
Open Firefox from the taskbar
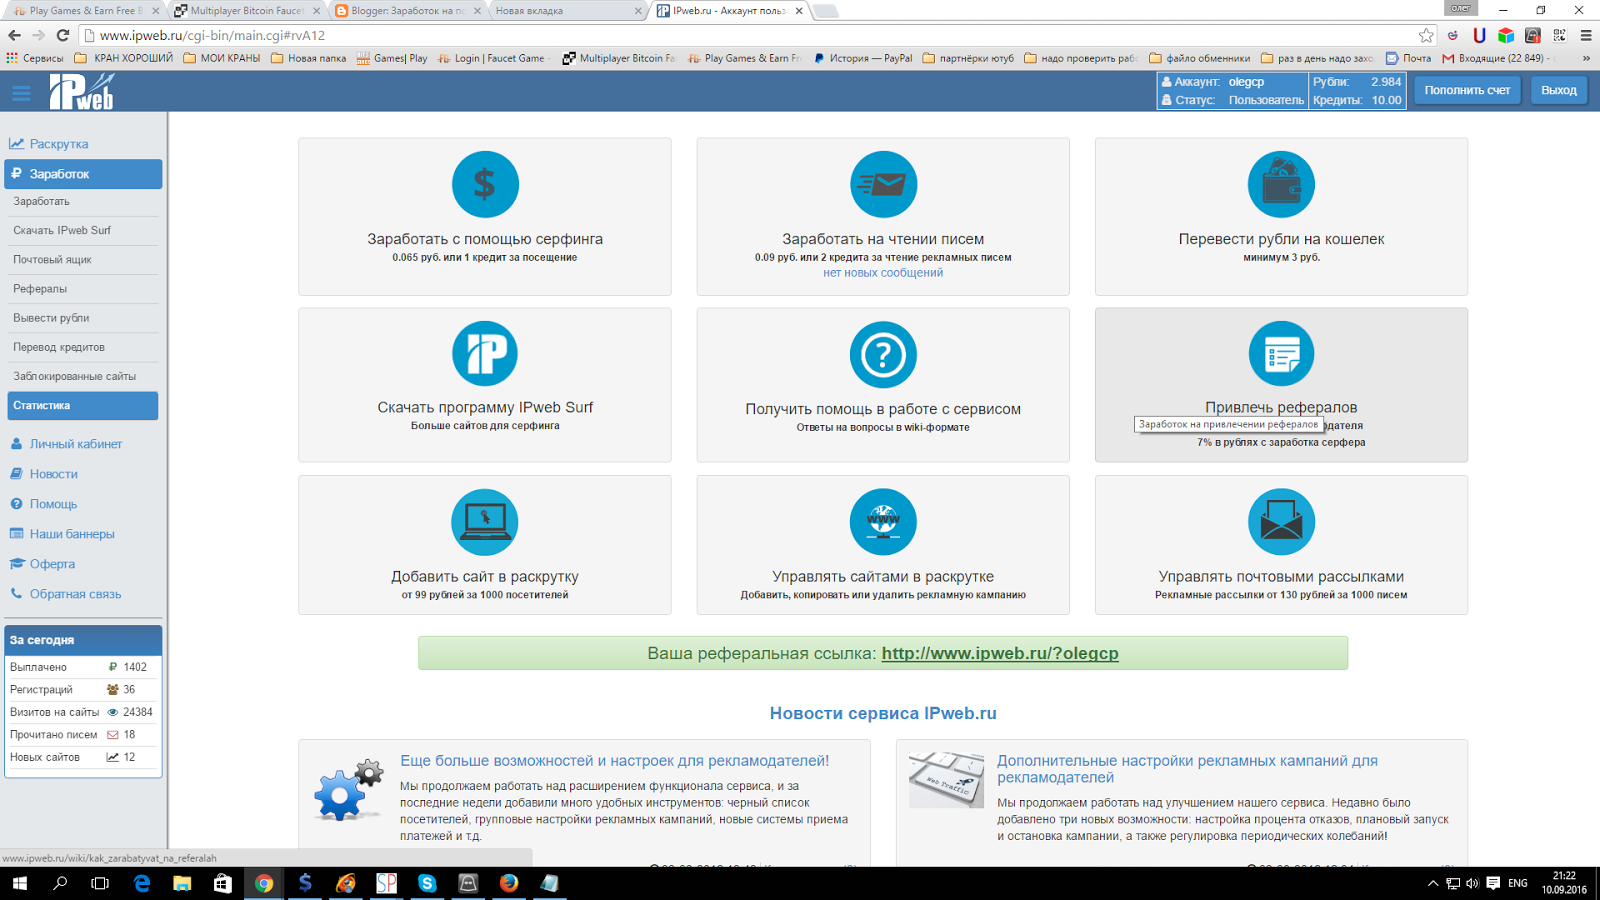pyautogui.click(x=509, y=883)
